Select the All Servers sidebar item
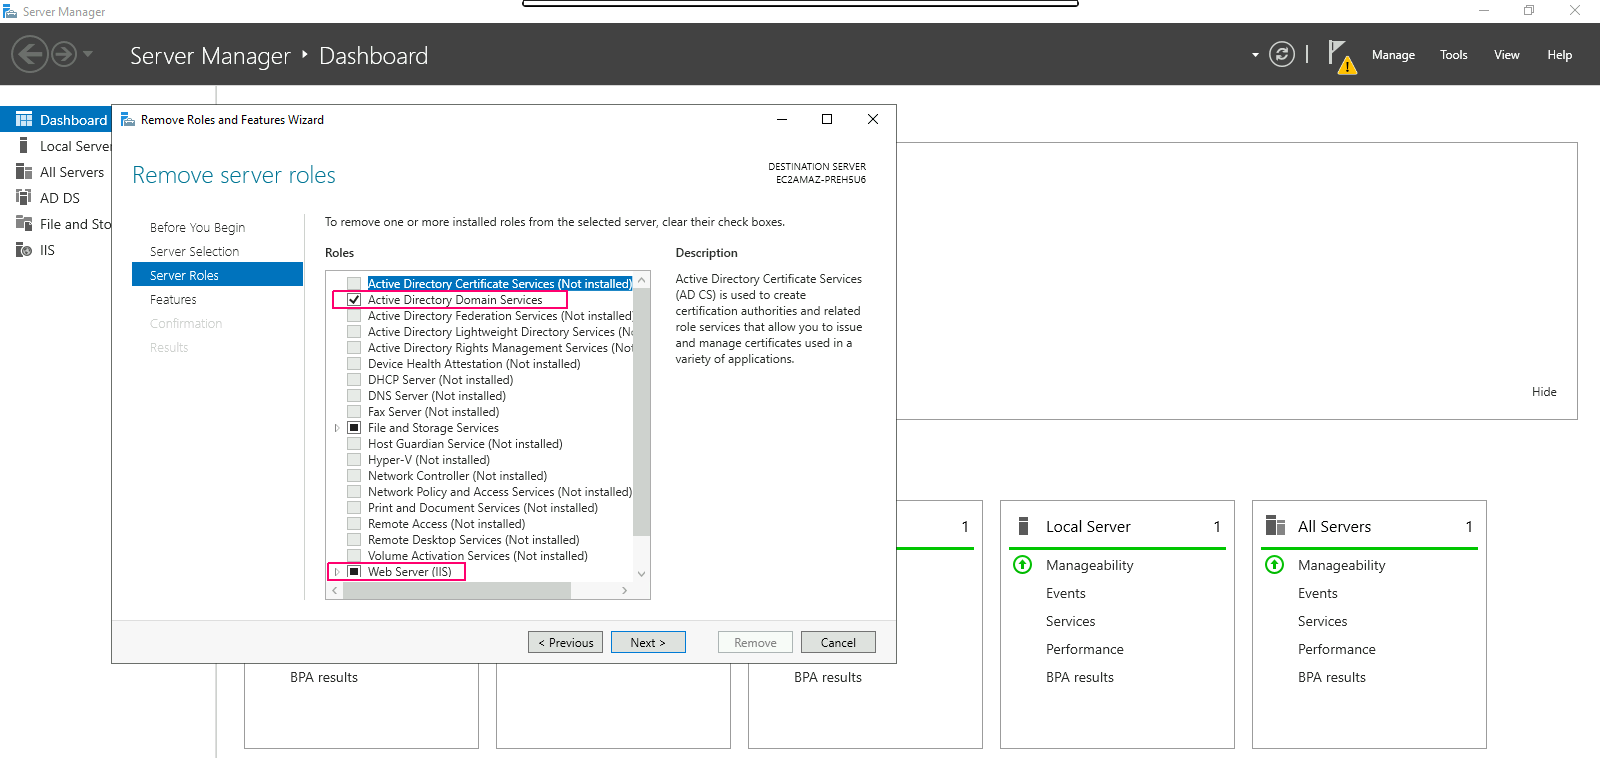 56,171
